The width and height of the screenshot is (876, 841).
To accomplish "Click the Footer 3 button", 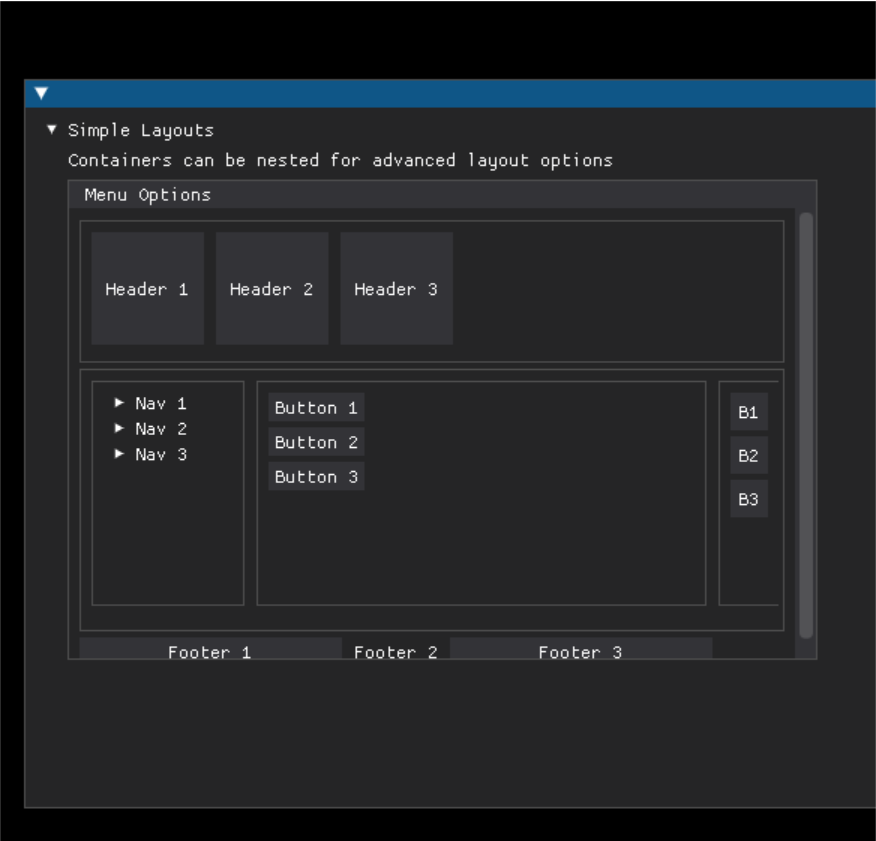I will point(581,649).
